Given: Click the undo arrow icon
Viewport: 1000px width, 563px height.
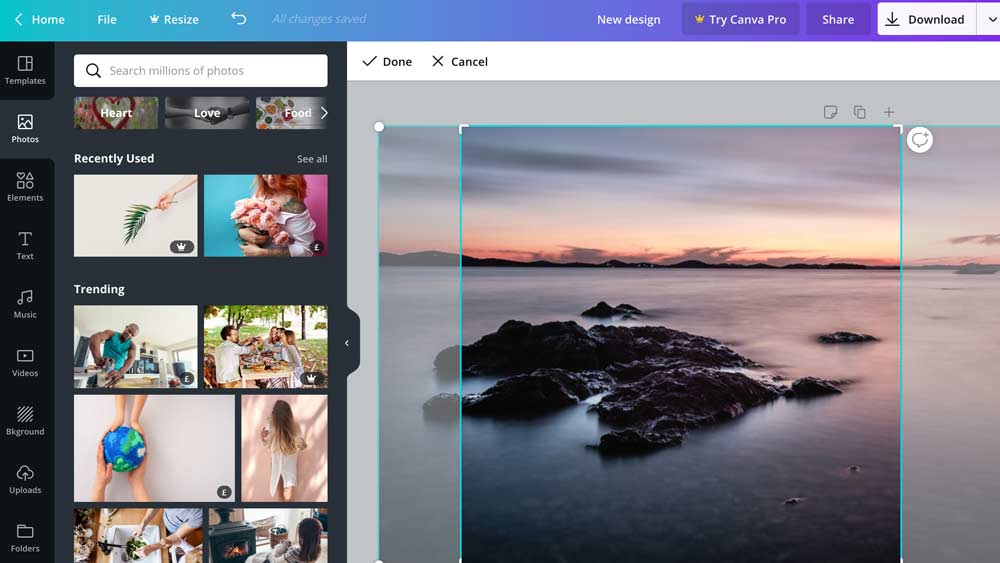Looking at the screenshot, I should 238,19.
